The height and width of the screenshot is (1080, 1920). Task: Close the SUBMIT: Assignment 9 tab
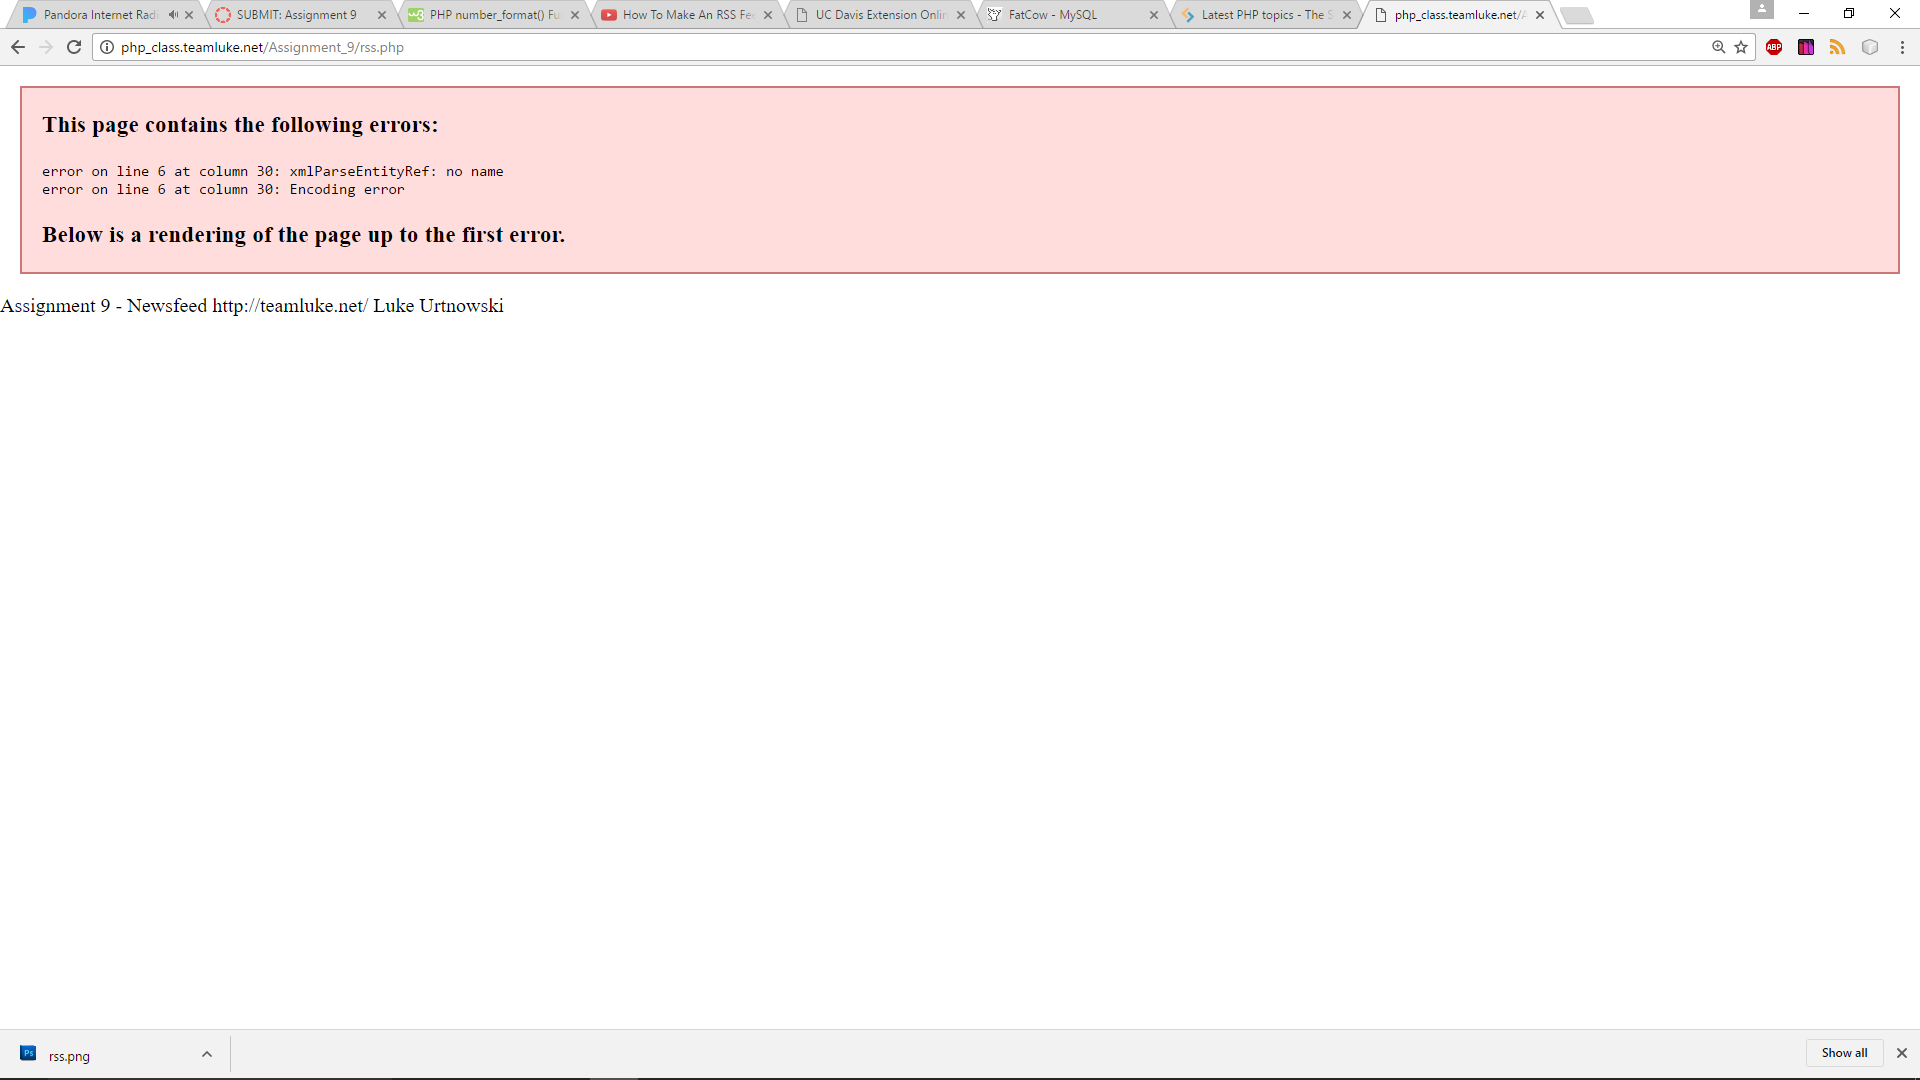coord(382,15)
